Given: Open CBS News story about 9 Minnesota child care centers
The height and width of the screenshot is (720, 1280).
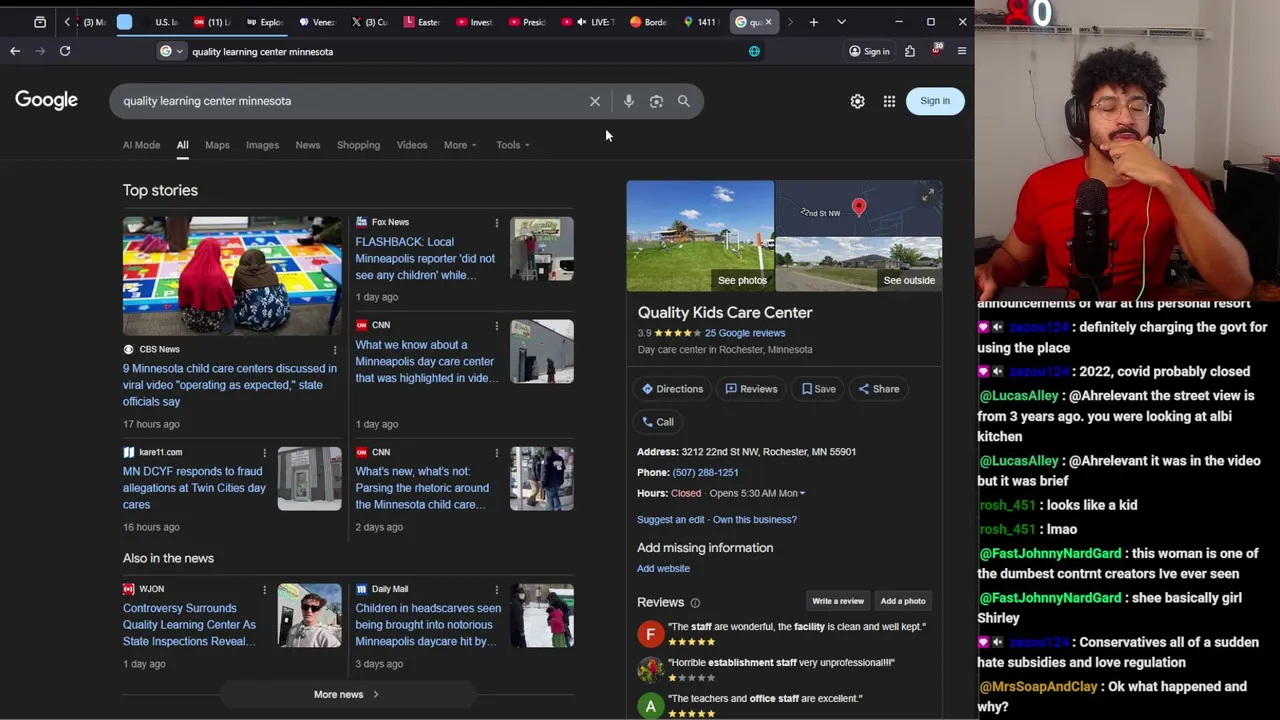Looking at the screenshot, I should pos(230,385).
